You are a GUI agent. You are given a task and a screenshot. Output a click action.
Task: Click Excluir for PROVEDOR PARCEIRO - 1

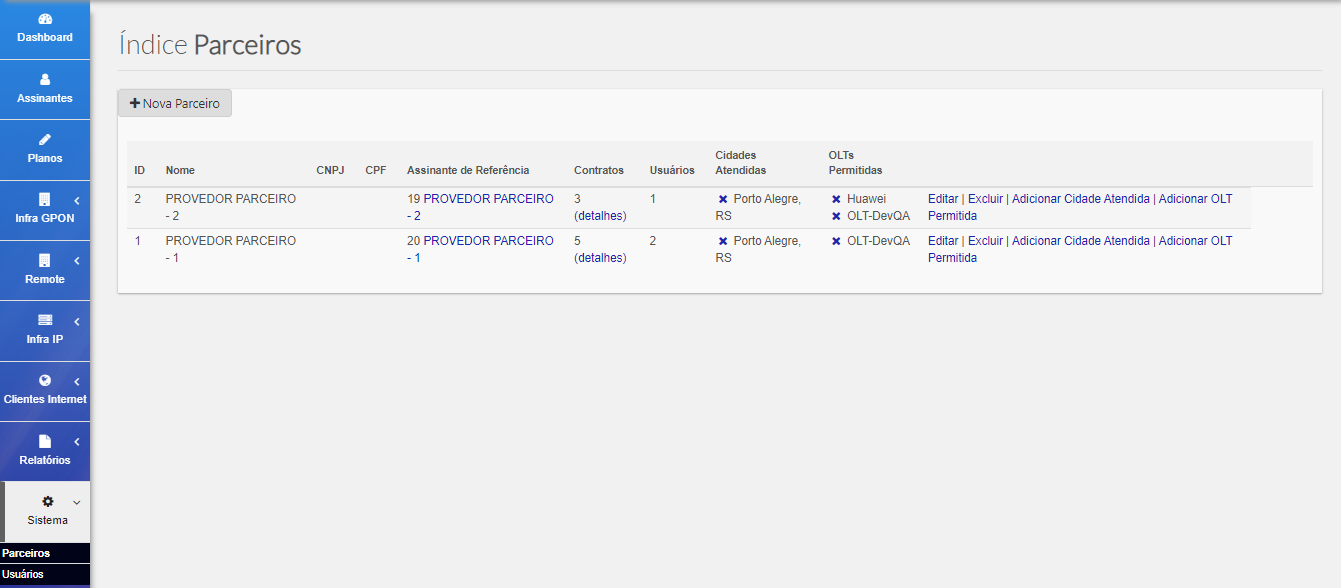pos(985,241)
